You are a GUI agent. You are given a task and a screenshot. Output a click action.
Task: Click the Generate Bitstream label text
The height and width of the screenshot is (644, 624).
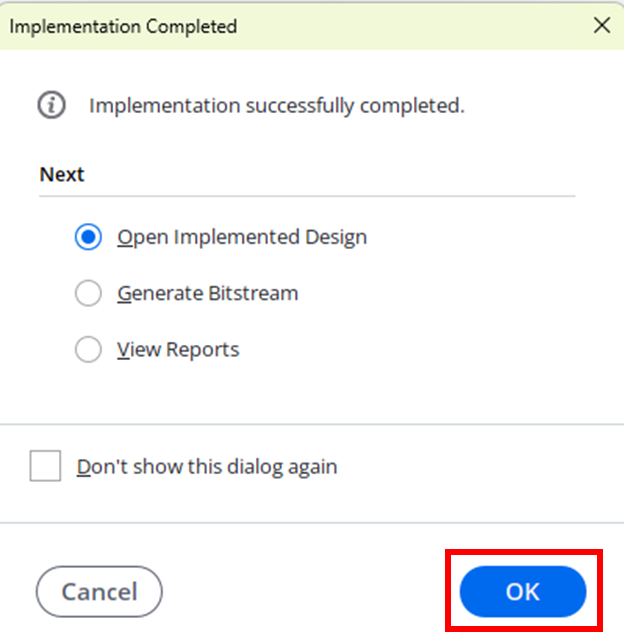click(207, 293)
